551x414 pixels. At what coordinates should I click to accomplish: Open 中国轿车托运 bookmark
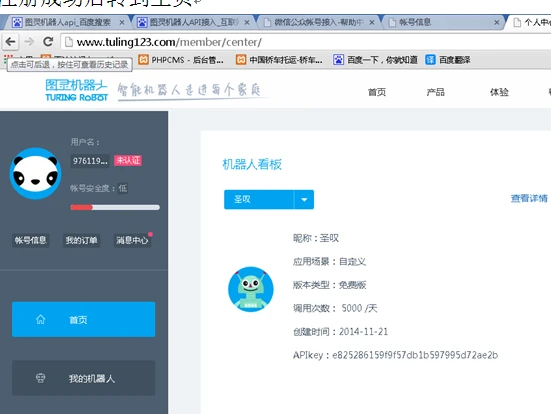tap(279, 60)
